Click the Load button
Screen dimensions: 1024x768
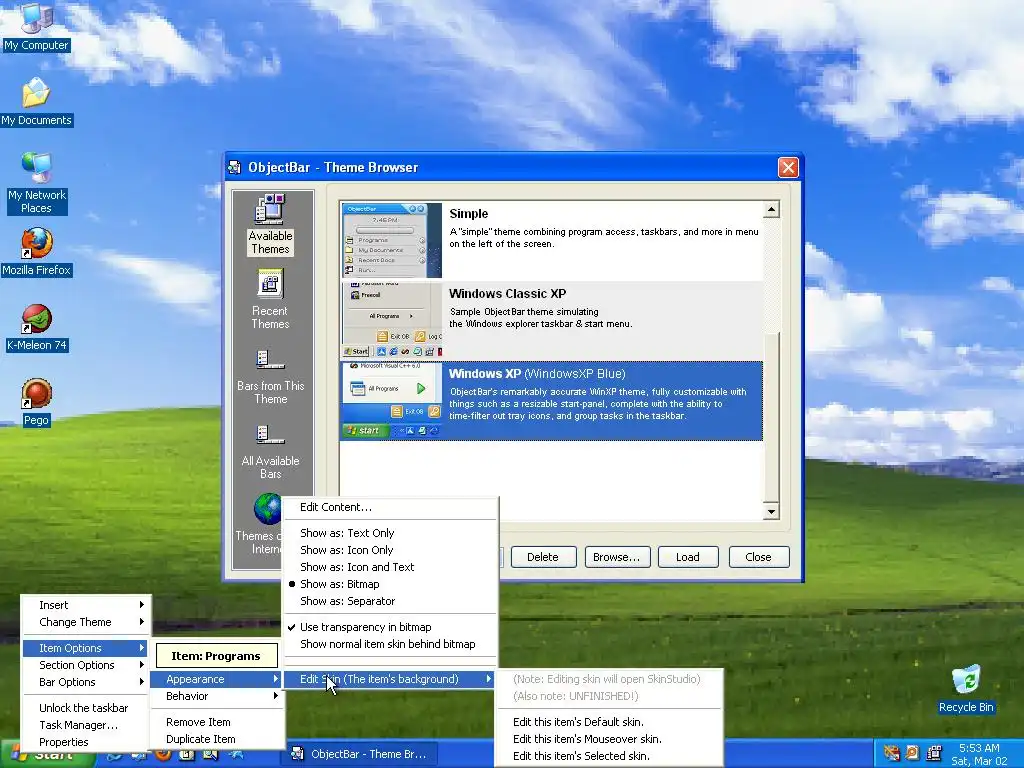(x=688, y=557)
